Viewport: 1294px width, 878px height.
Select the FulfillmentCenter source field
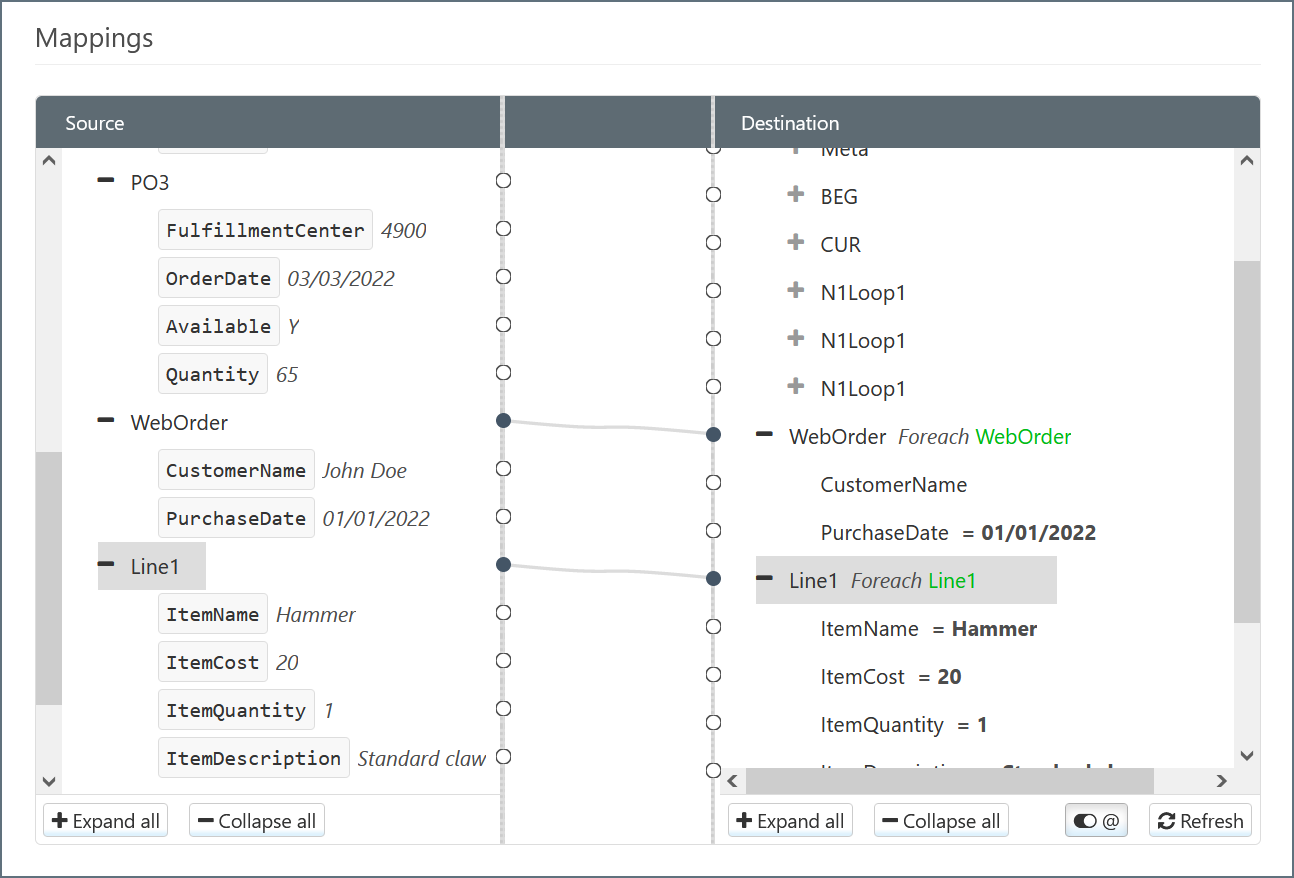(x=265, y=230)
